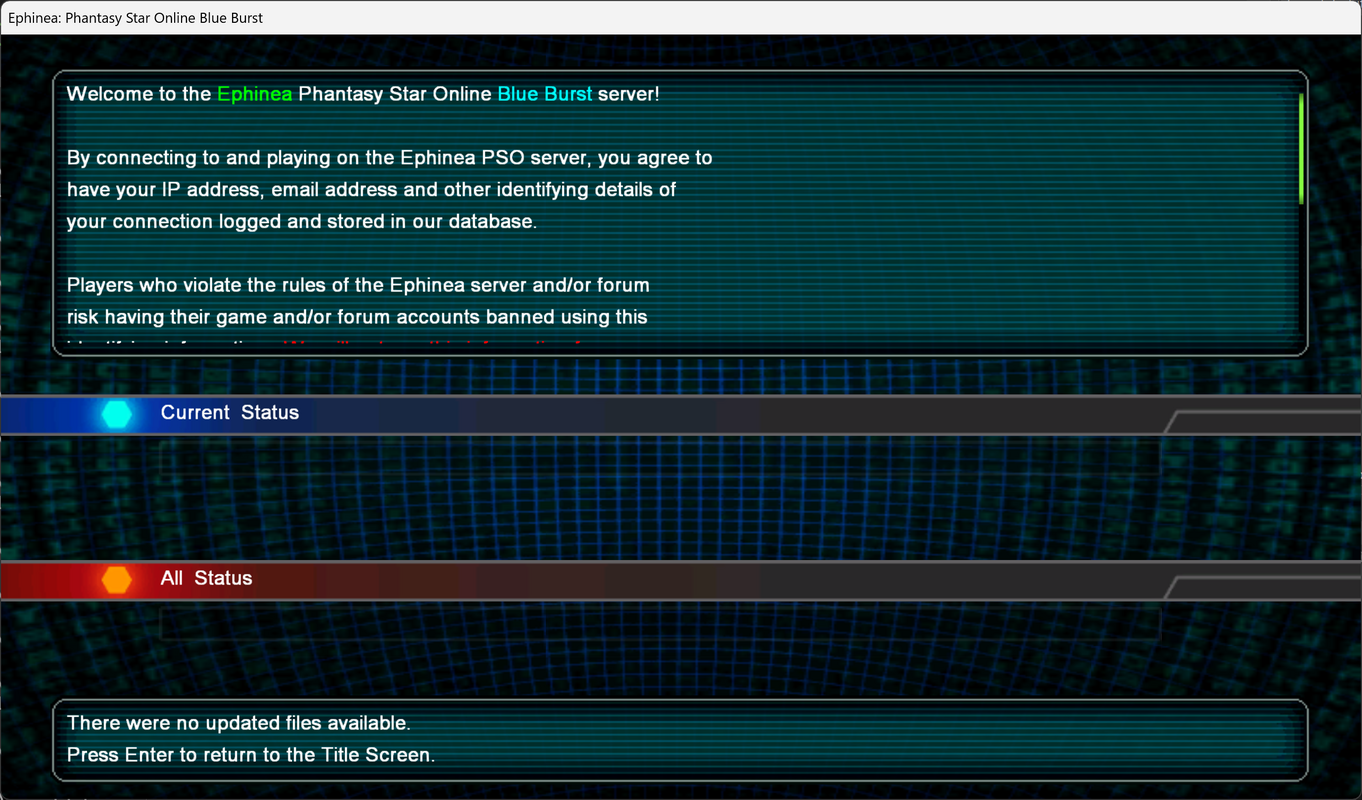Click the window title "Ephinea: Phantasy Star Online Blue Burst"
The width and height of the screenshot is (1362, 800).
[x=136, y=18]
